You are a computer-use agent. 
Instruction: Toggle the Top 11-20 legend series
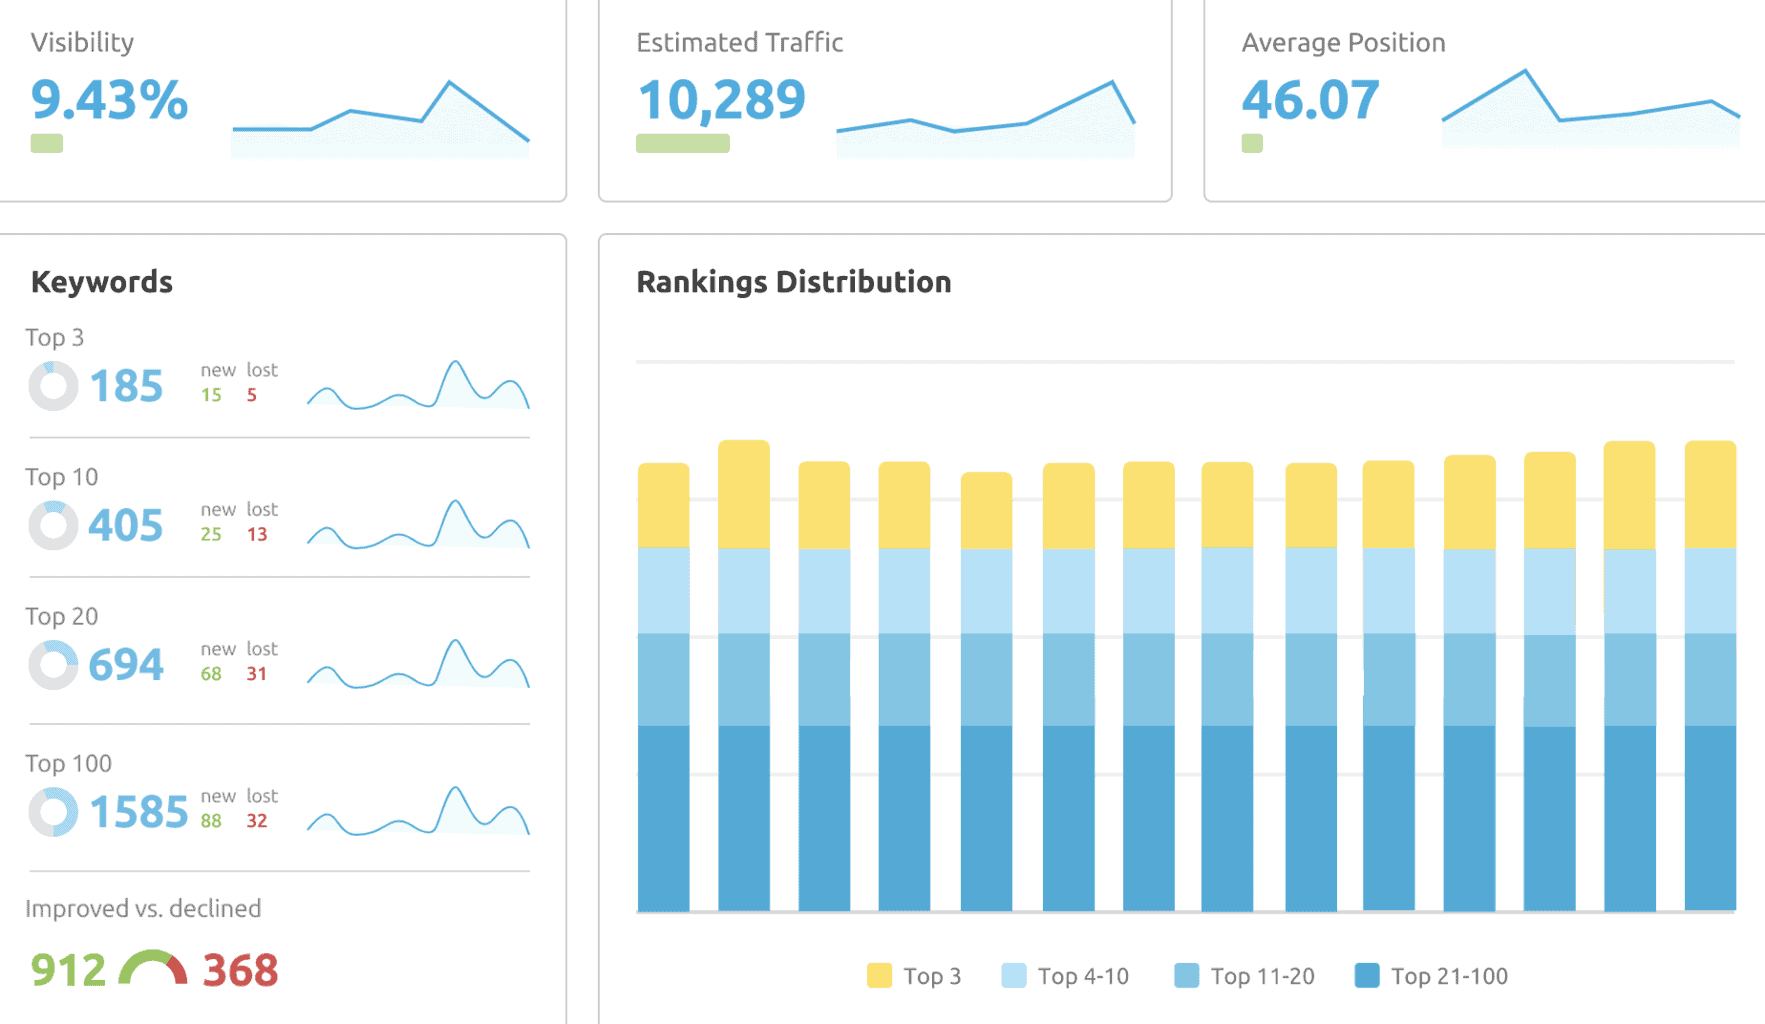(x=1244, y=976)
